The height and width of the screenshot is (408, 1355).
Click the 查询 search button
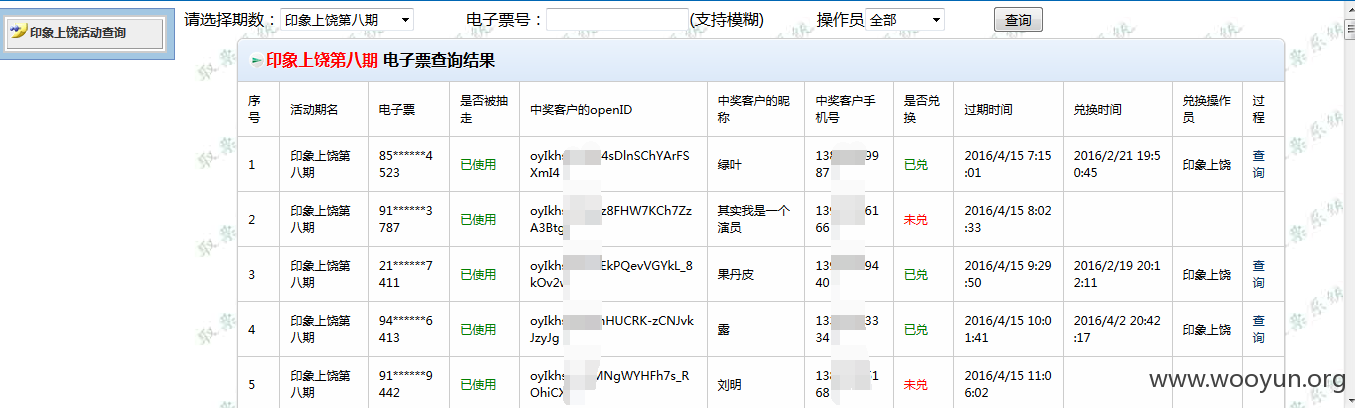click(x=1018, y=20)
